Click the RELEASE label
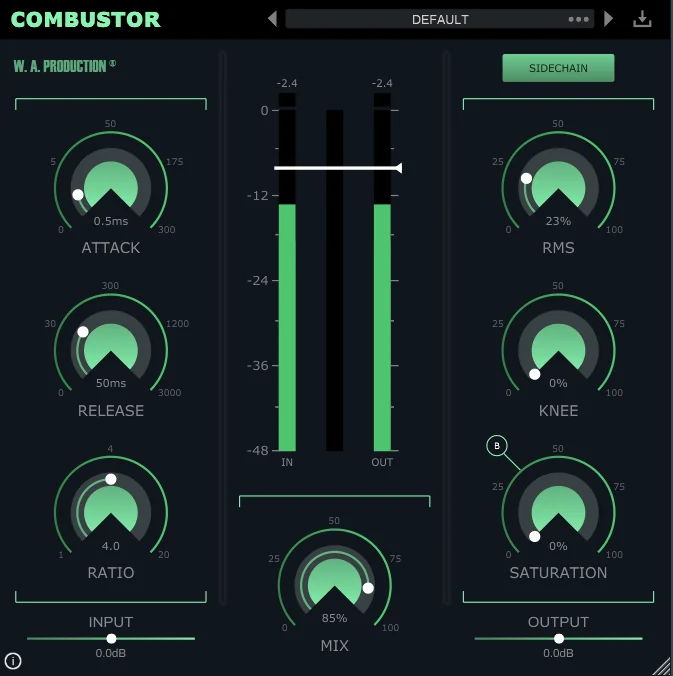 (x=111, y=411)
